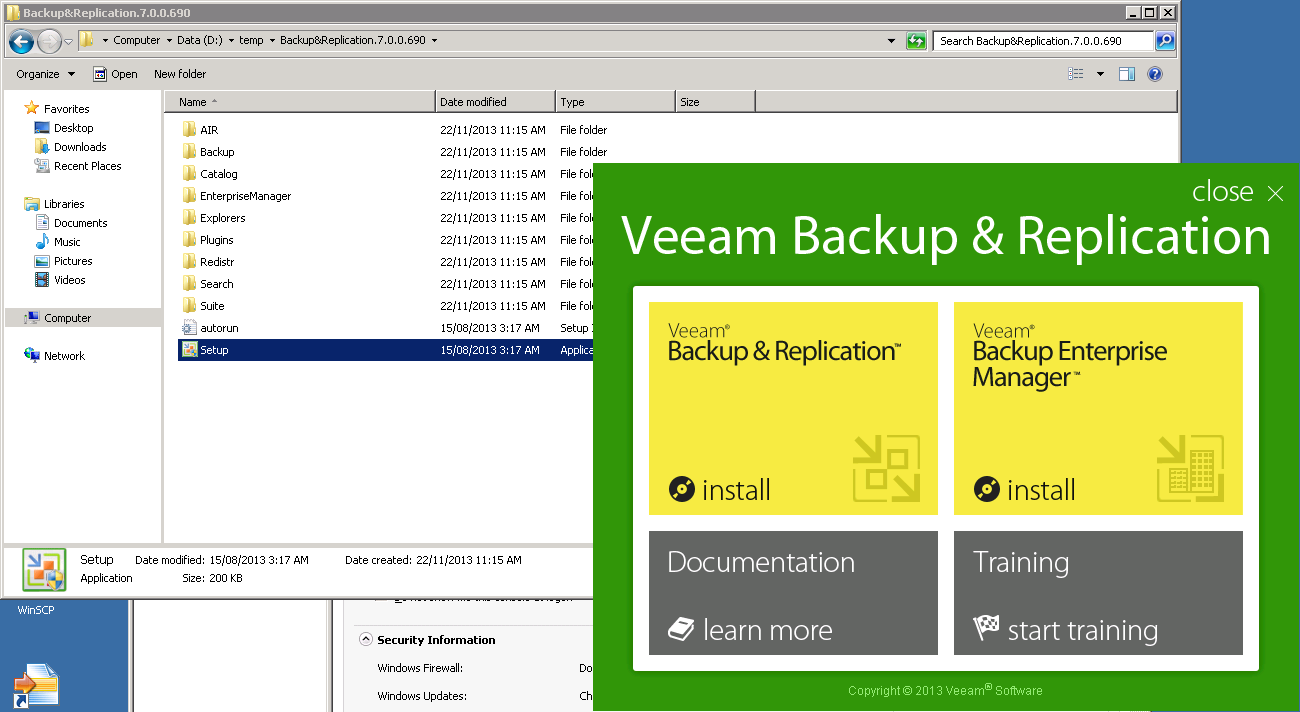Select the Suite folder icon
This screenshot has height=712, width=1300.
coord(190,306)
